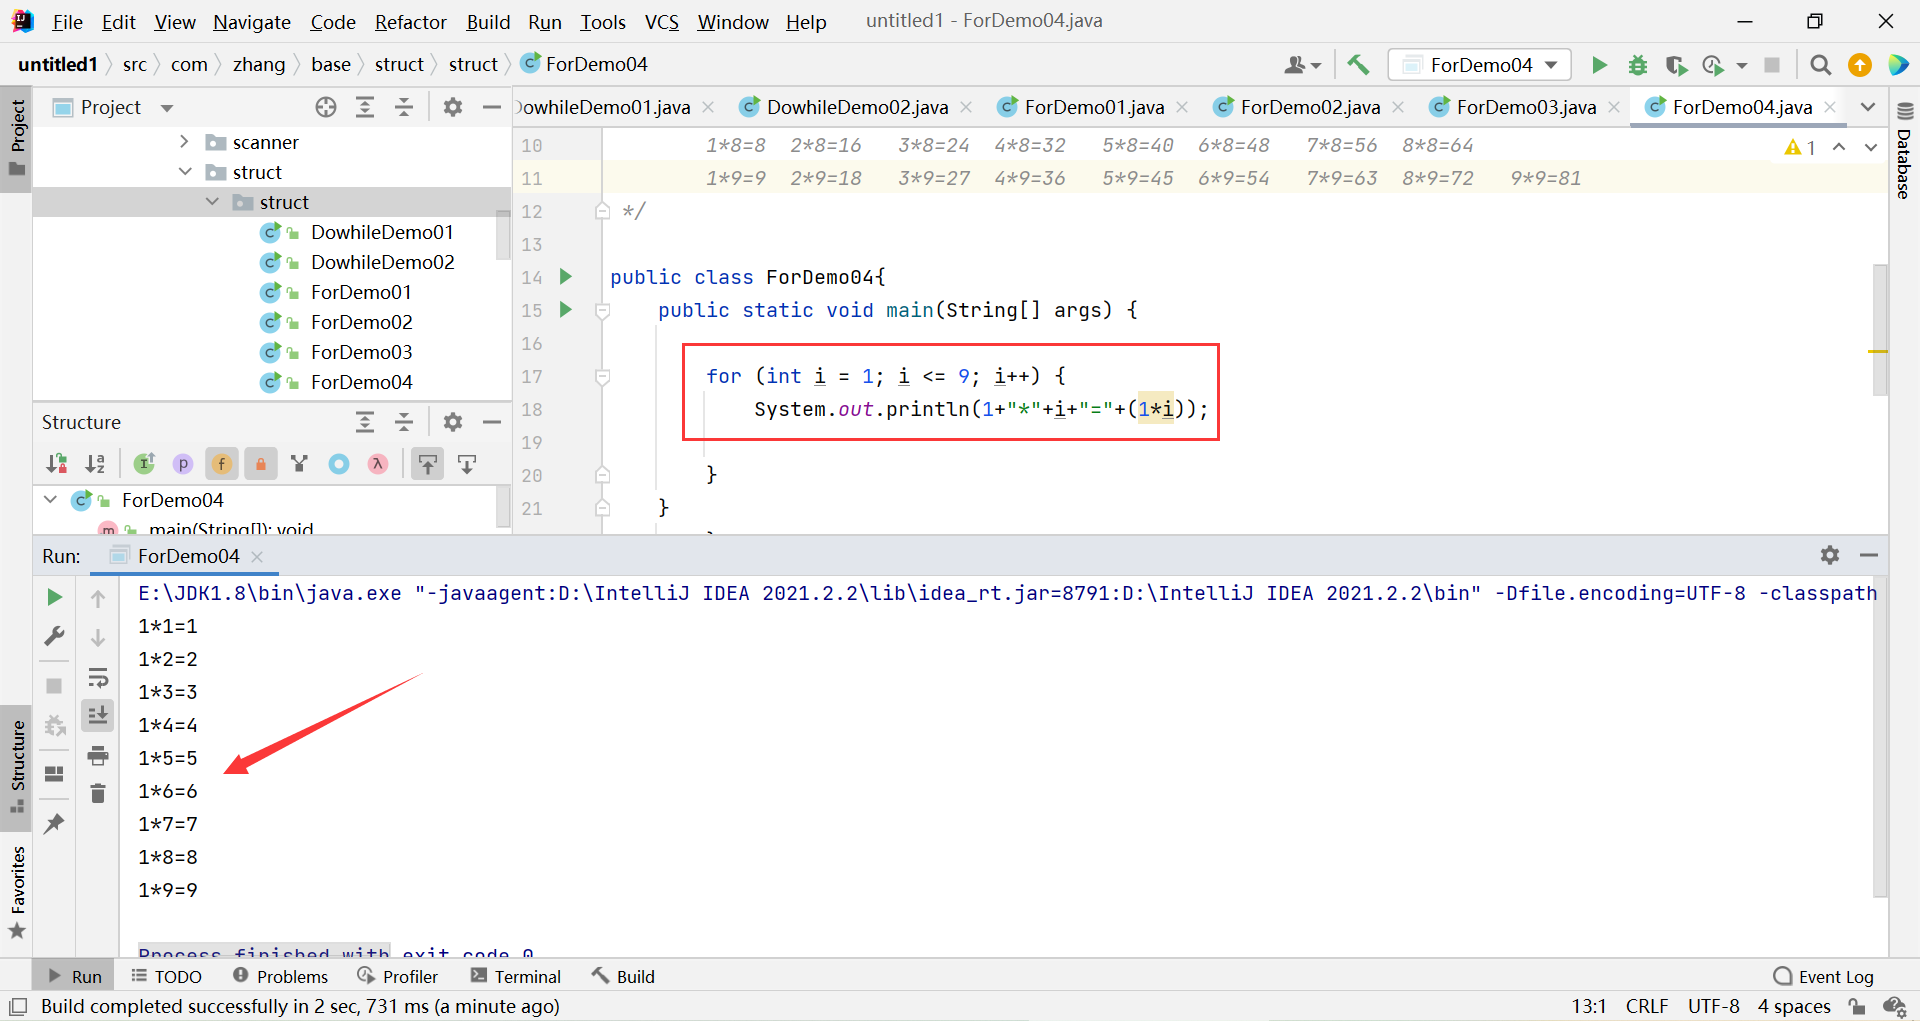Open Project panel settings gear

tap(453, 107)
